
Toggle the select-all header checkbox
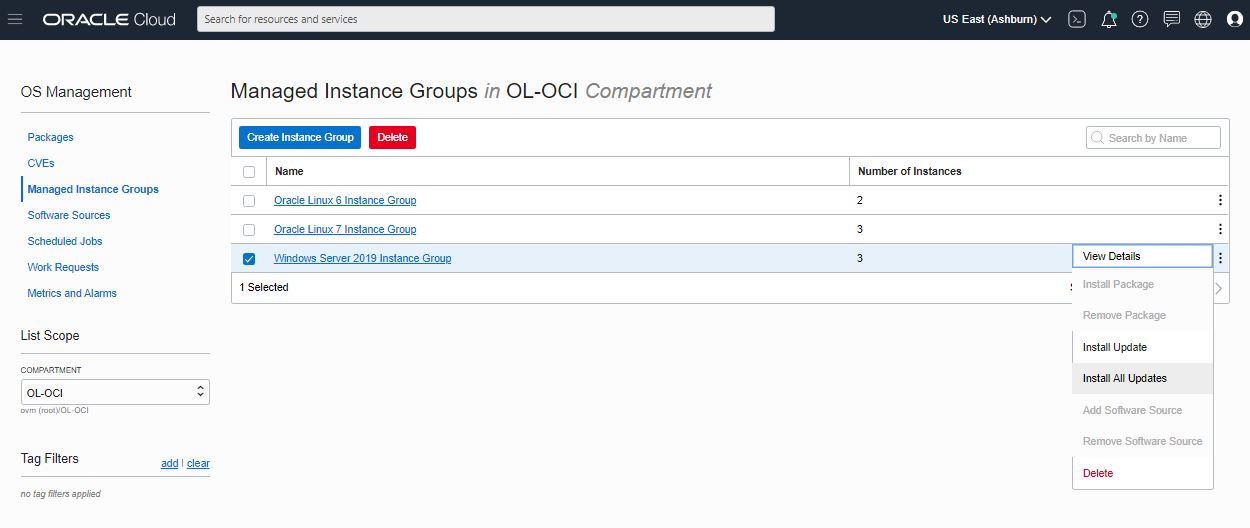[249, 172]
